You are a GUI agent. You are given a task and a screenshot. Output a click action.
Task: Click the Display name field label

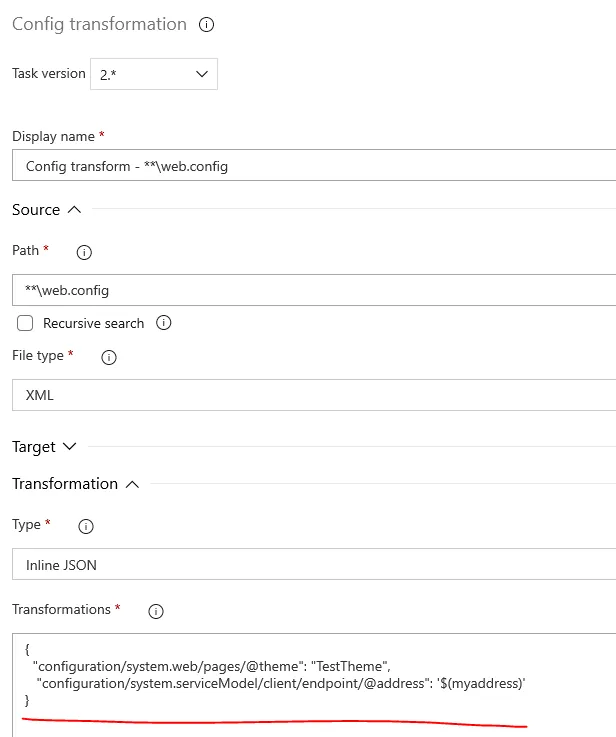(x=53, y=136)
